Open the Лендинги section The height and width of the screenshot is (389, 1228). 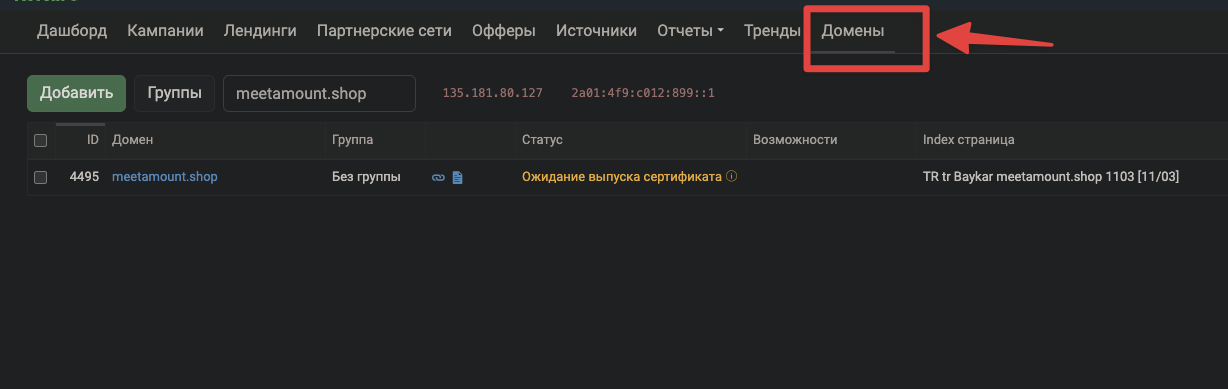pos(260,31)
